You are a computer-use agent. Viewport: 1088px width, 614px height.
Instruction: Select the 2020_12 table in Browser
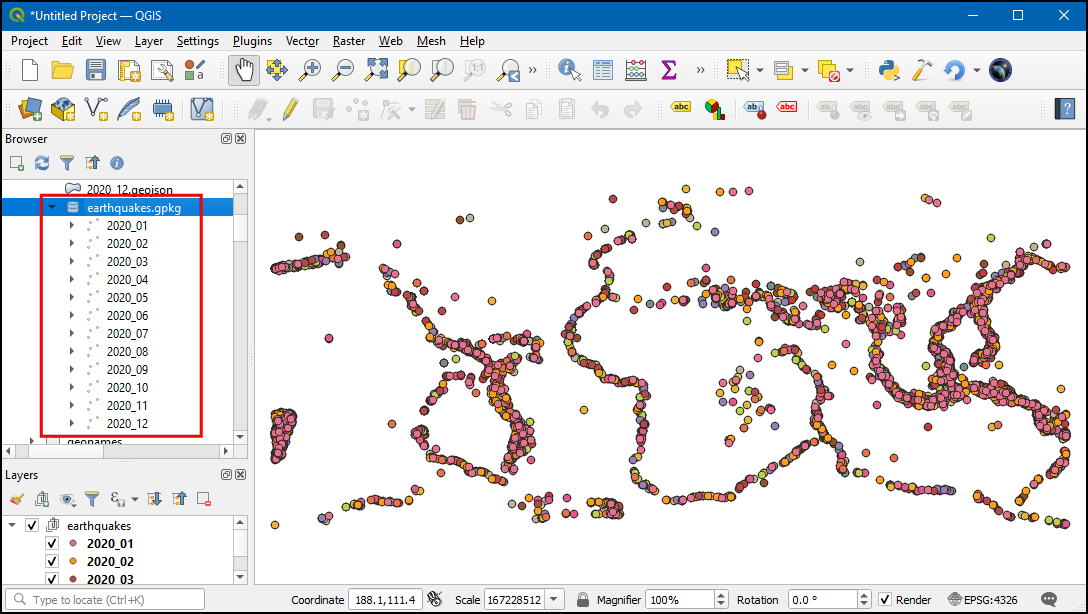[127, 423]
